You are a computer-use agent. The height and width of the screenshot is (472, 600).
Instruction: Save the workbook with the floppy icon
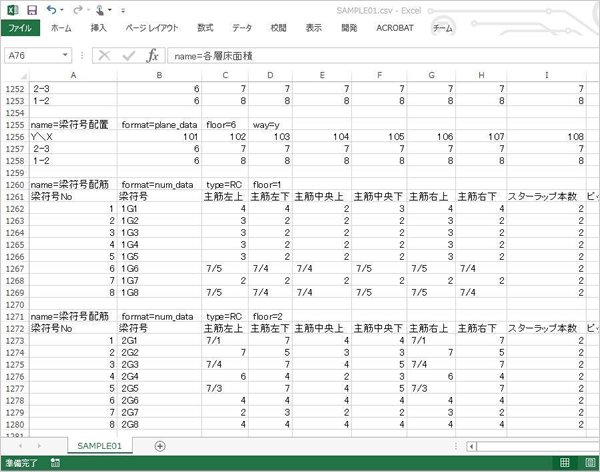tap(32, 10)
